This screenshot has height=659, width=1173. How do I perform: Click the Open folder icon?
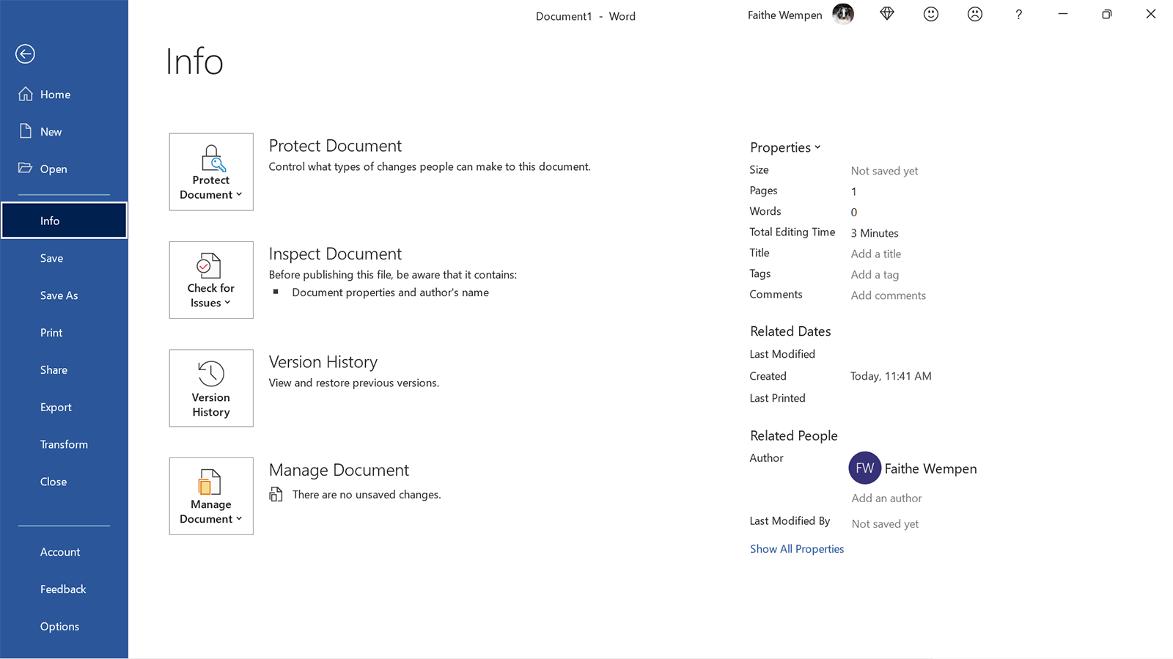click(x=25, y=168)
